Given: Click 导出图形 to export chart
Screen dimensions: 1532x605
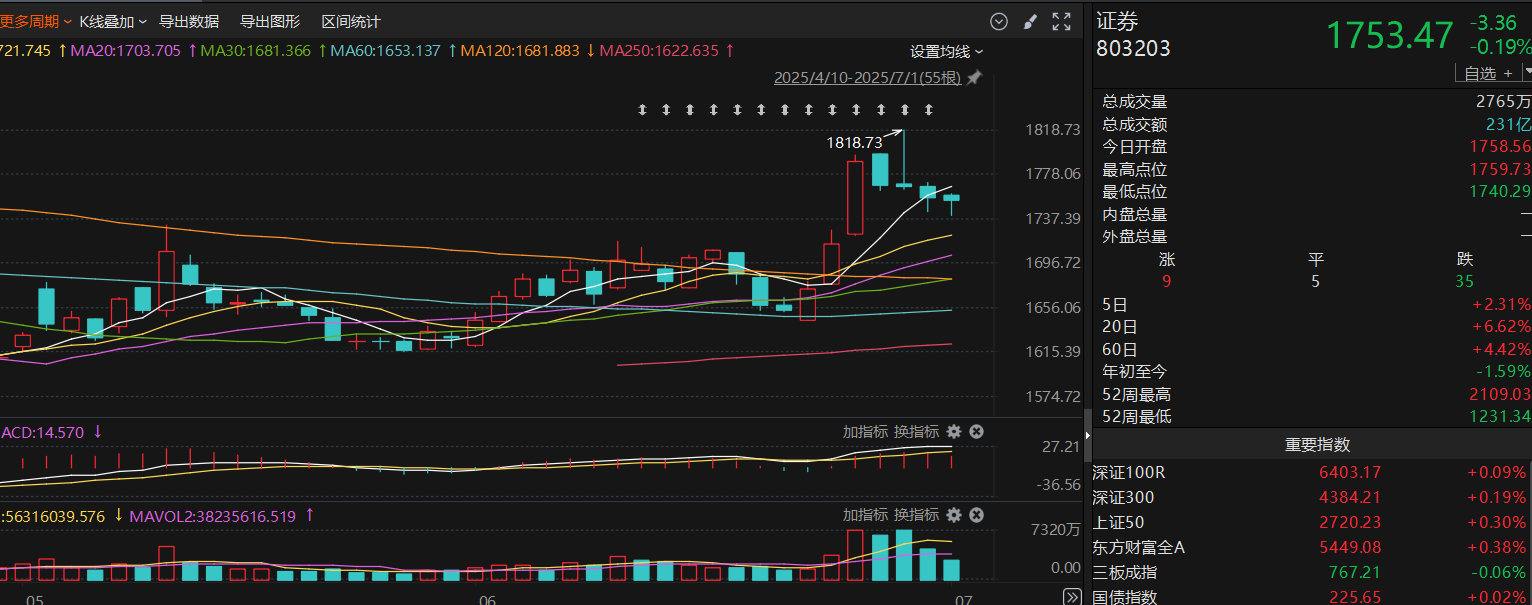Looking at the screenshot, I should (270, 21).
